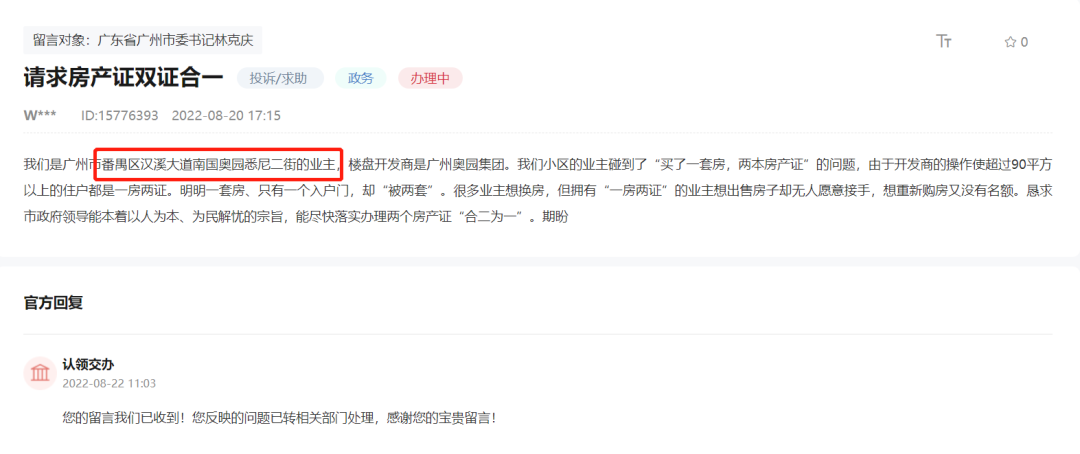This screenshot has width=1080, height=454.
Task: Click the red-highlighted address text
Action: pos(219,165)
